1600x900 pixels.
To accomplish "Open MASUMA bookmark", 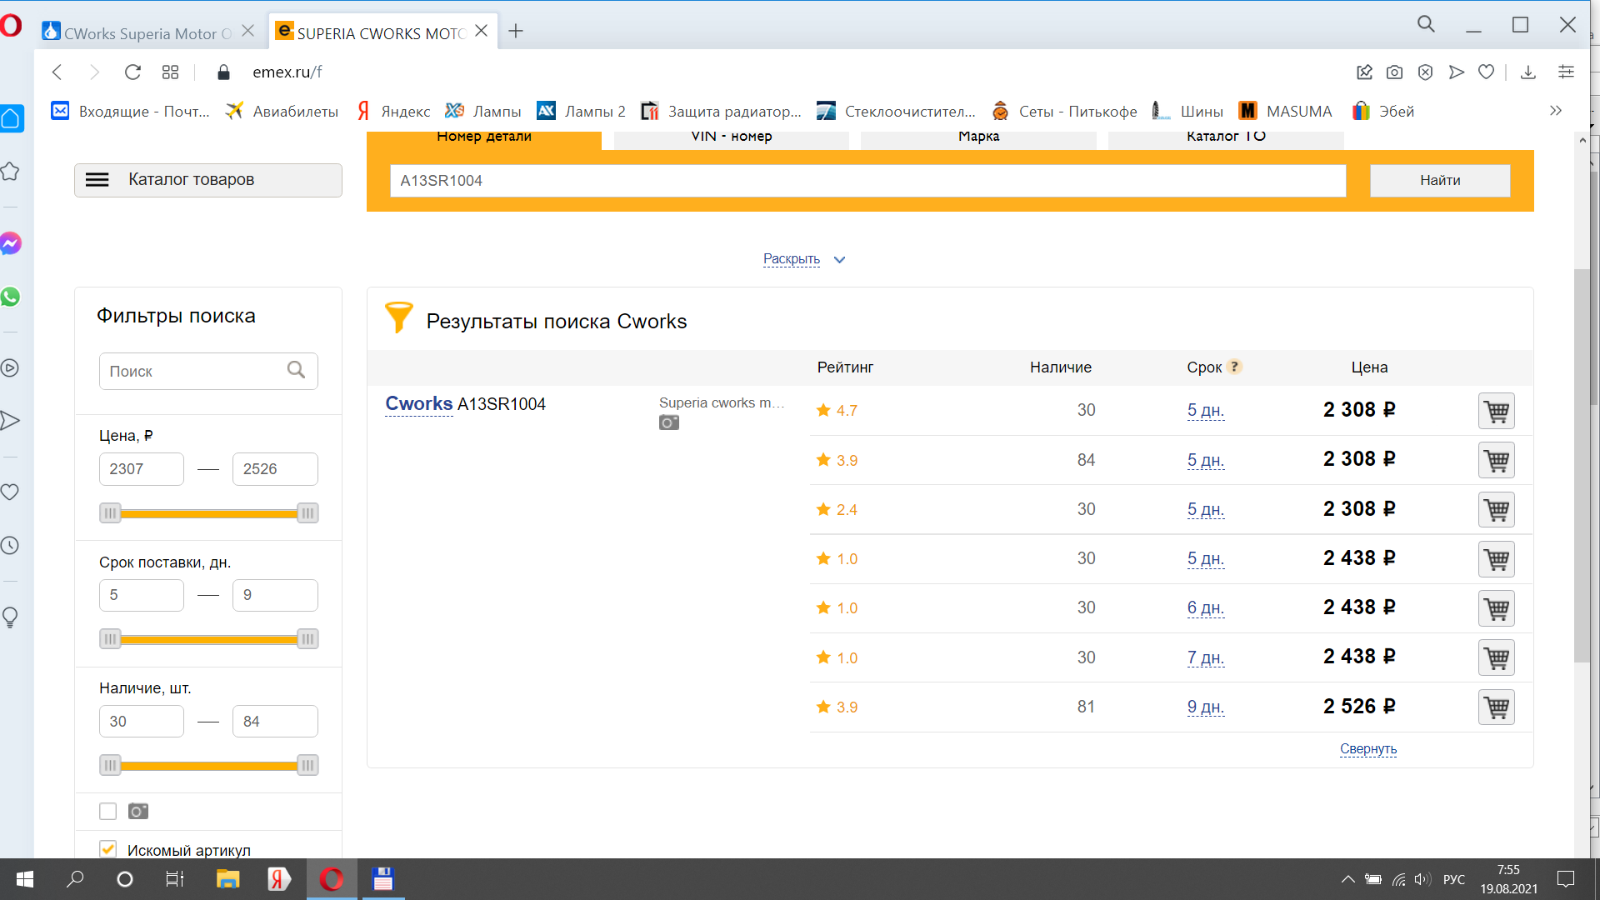I will [x=1286, y=111].
